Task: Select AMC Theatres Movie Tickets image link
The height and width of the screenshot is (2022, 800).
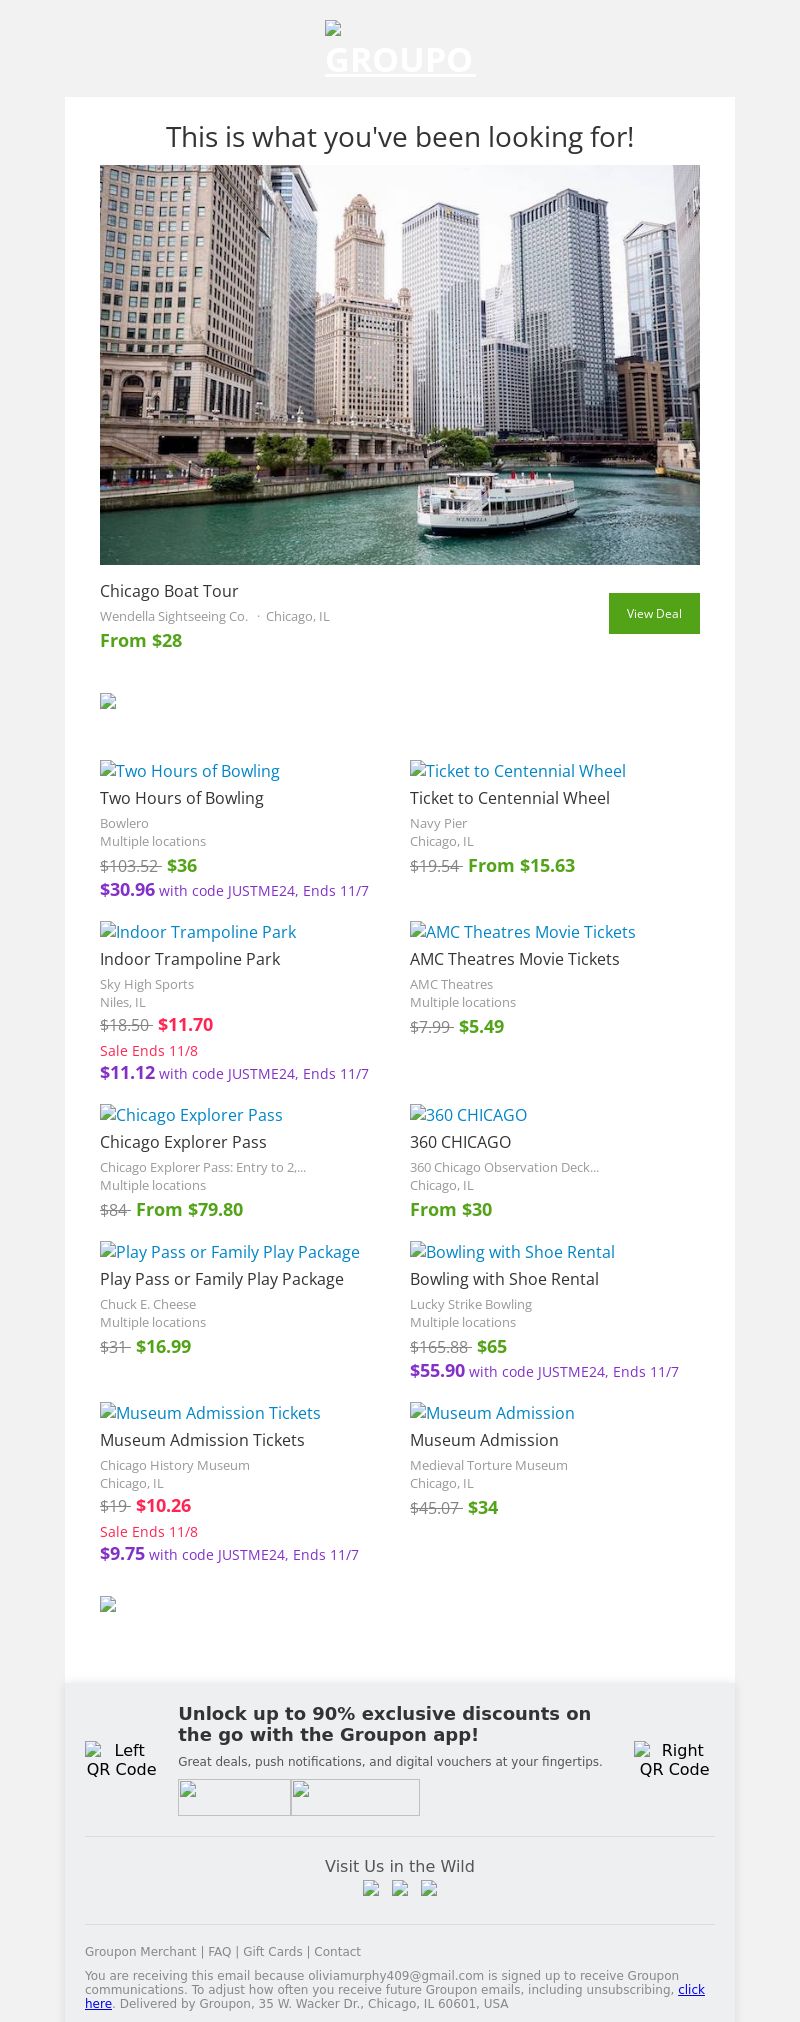Action: [523, 932]
